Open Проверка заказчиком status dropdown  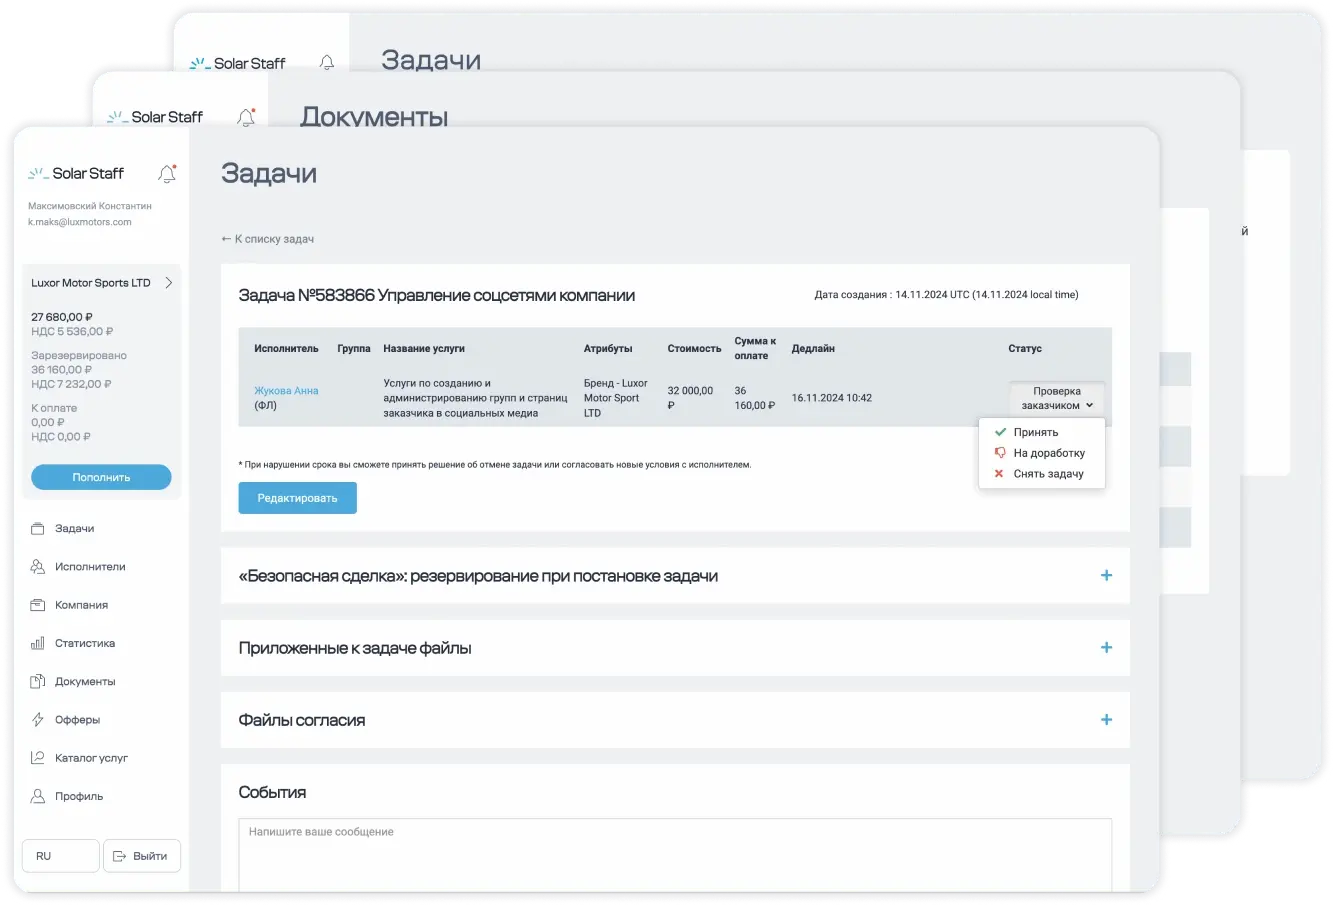1056,398
